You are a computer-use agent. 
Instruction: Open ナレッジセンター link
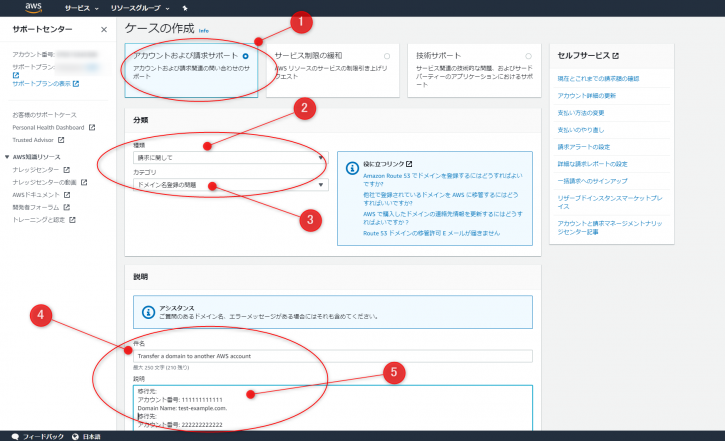[x=36, y=170]
